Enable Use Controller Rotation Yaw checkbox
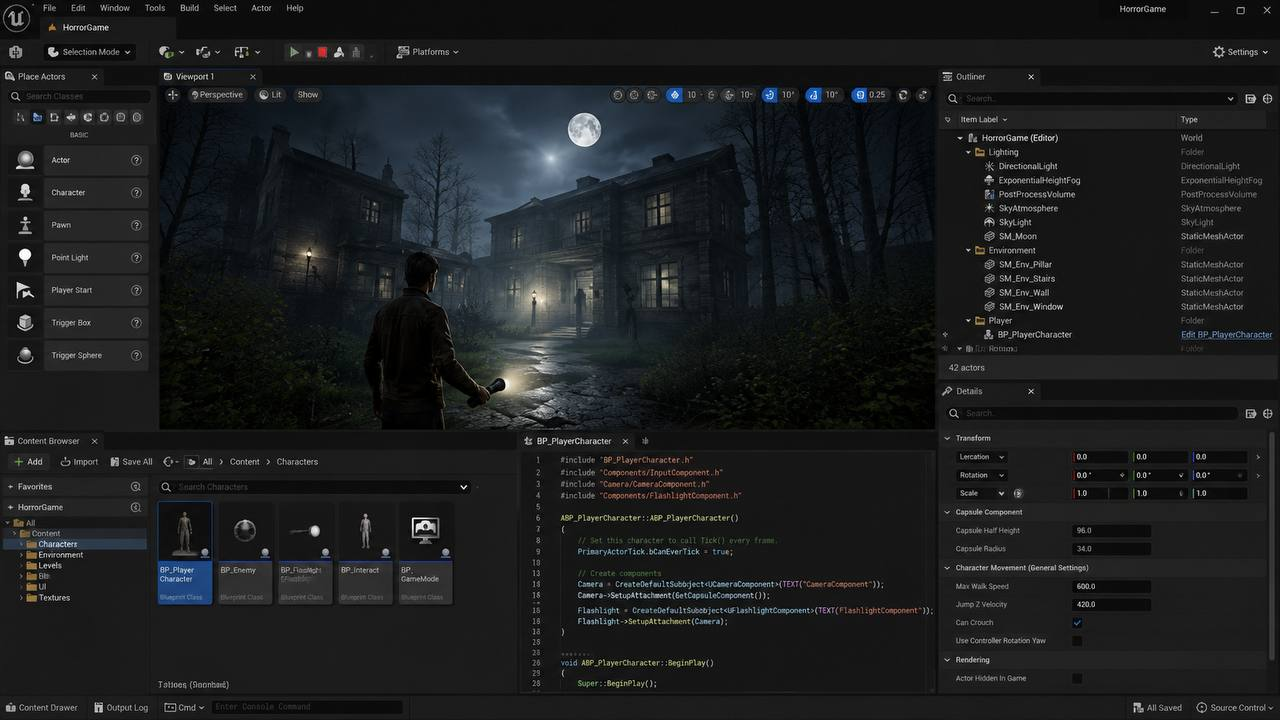The height and width of the screenshot is (720, 1280). (x=1077, y=641)
